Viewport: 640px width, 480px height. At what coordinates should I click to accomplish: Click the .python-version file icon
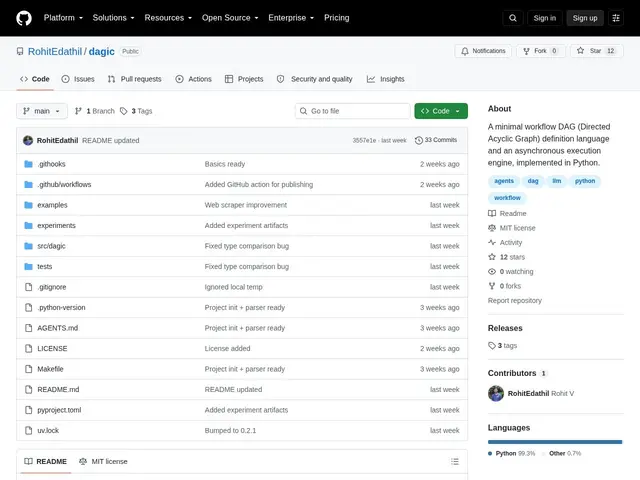28,307
